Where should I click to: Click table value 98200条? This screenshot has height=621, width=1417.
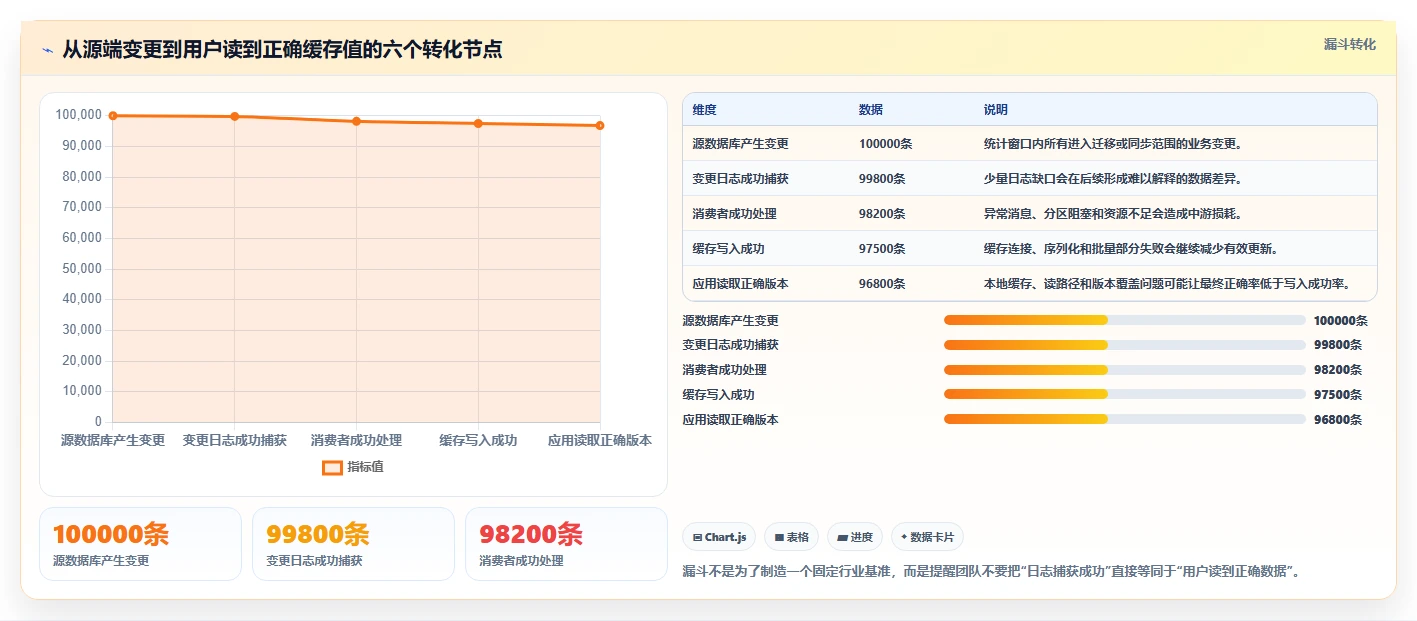pyautogui.click(x=882, y=214)
